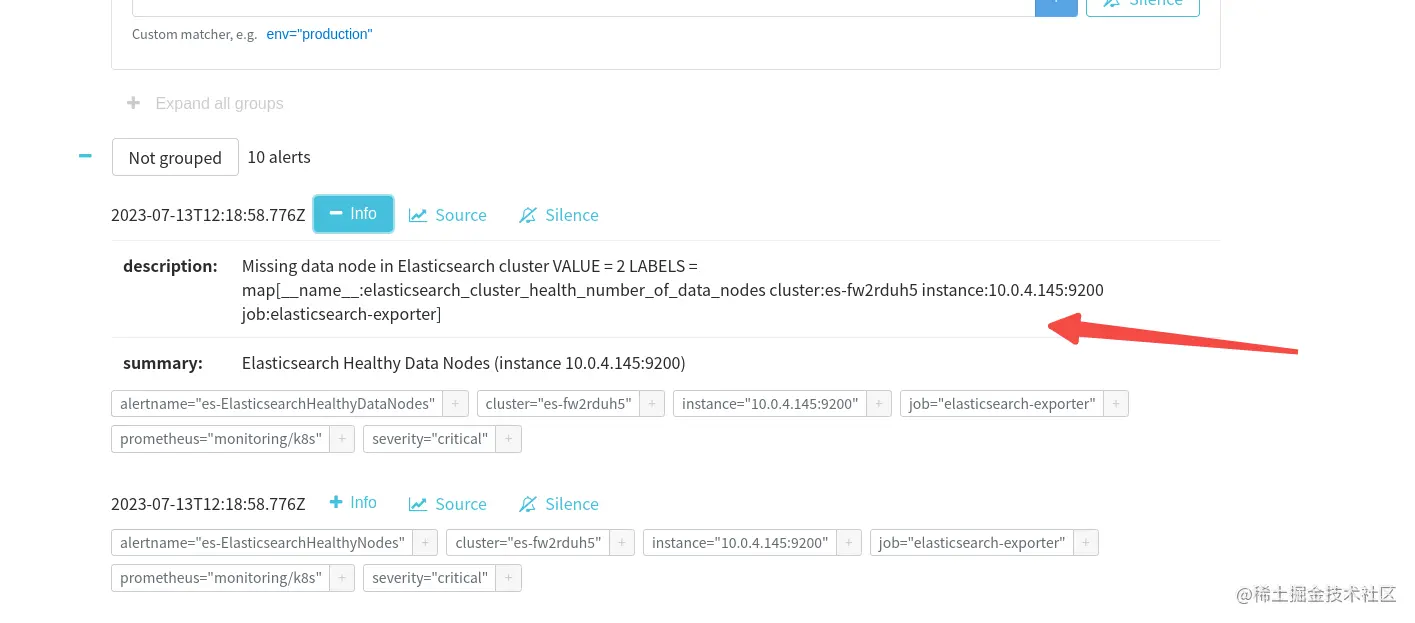Collapse the Not grouped alert group
The width and height of the screenshot is (1415, 623).
tap(85, 156)
